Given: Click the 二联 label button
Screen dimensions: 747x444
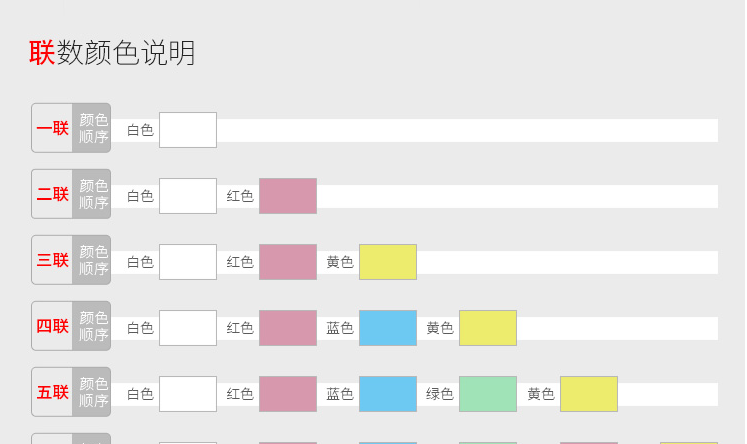Looking at the screenshot, I should click(x=52, y=194).
